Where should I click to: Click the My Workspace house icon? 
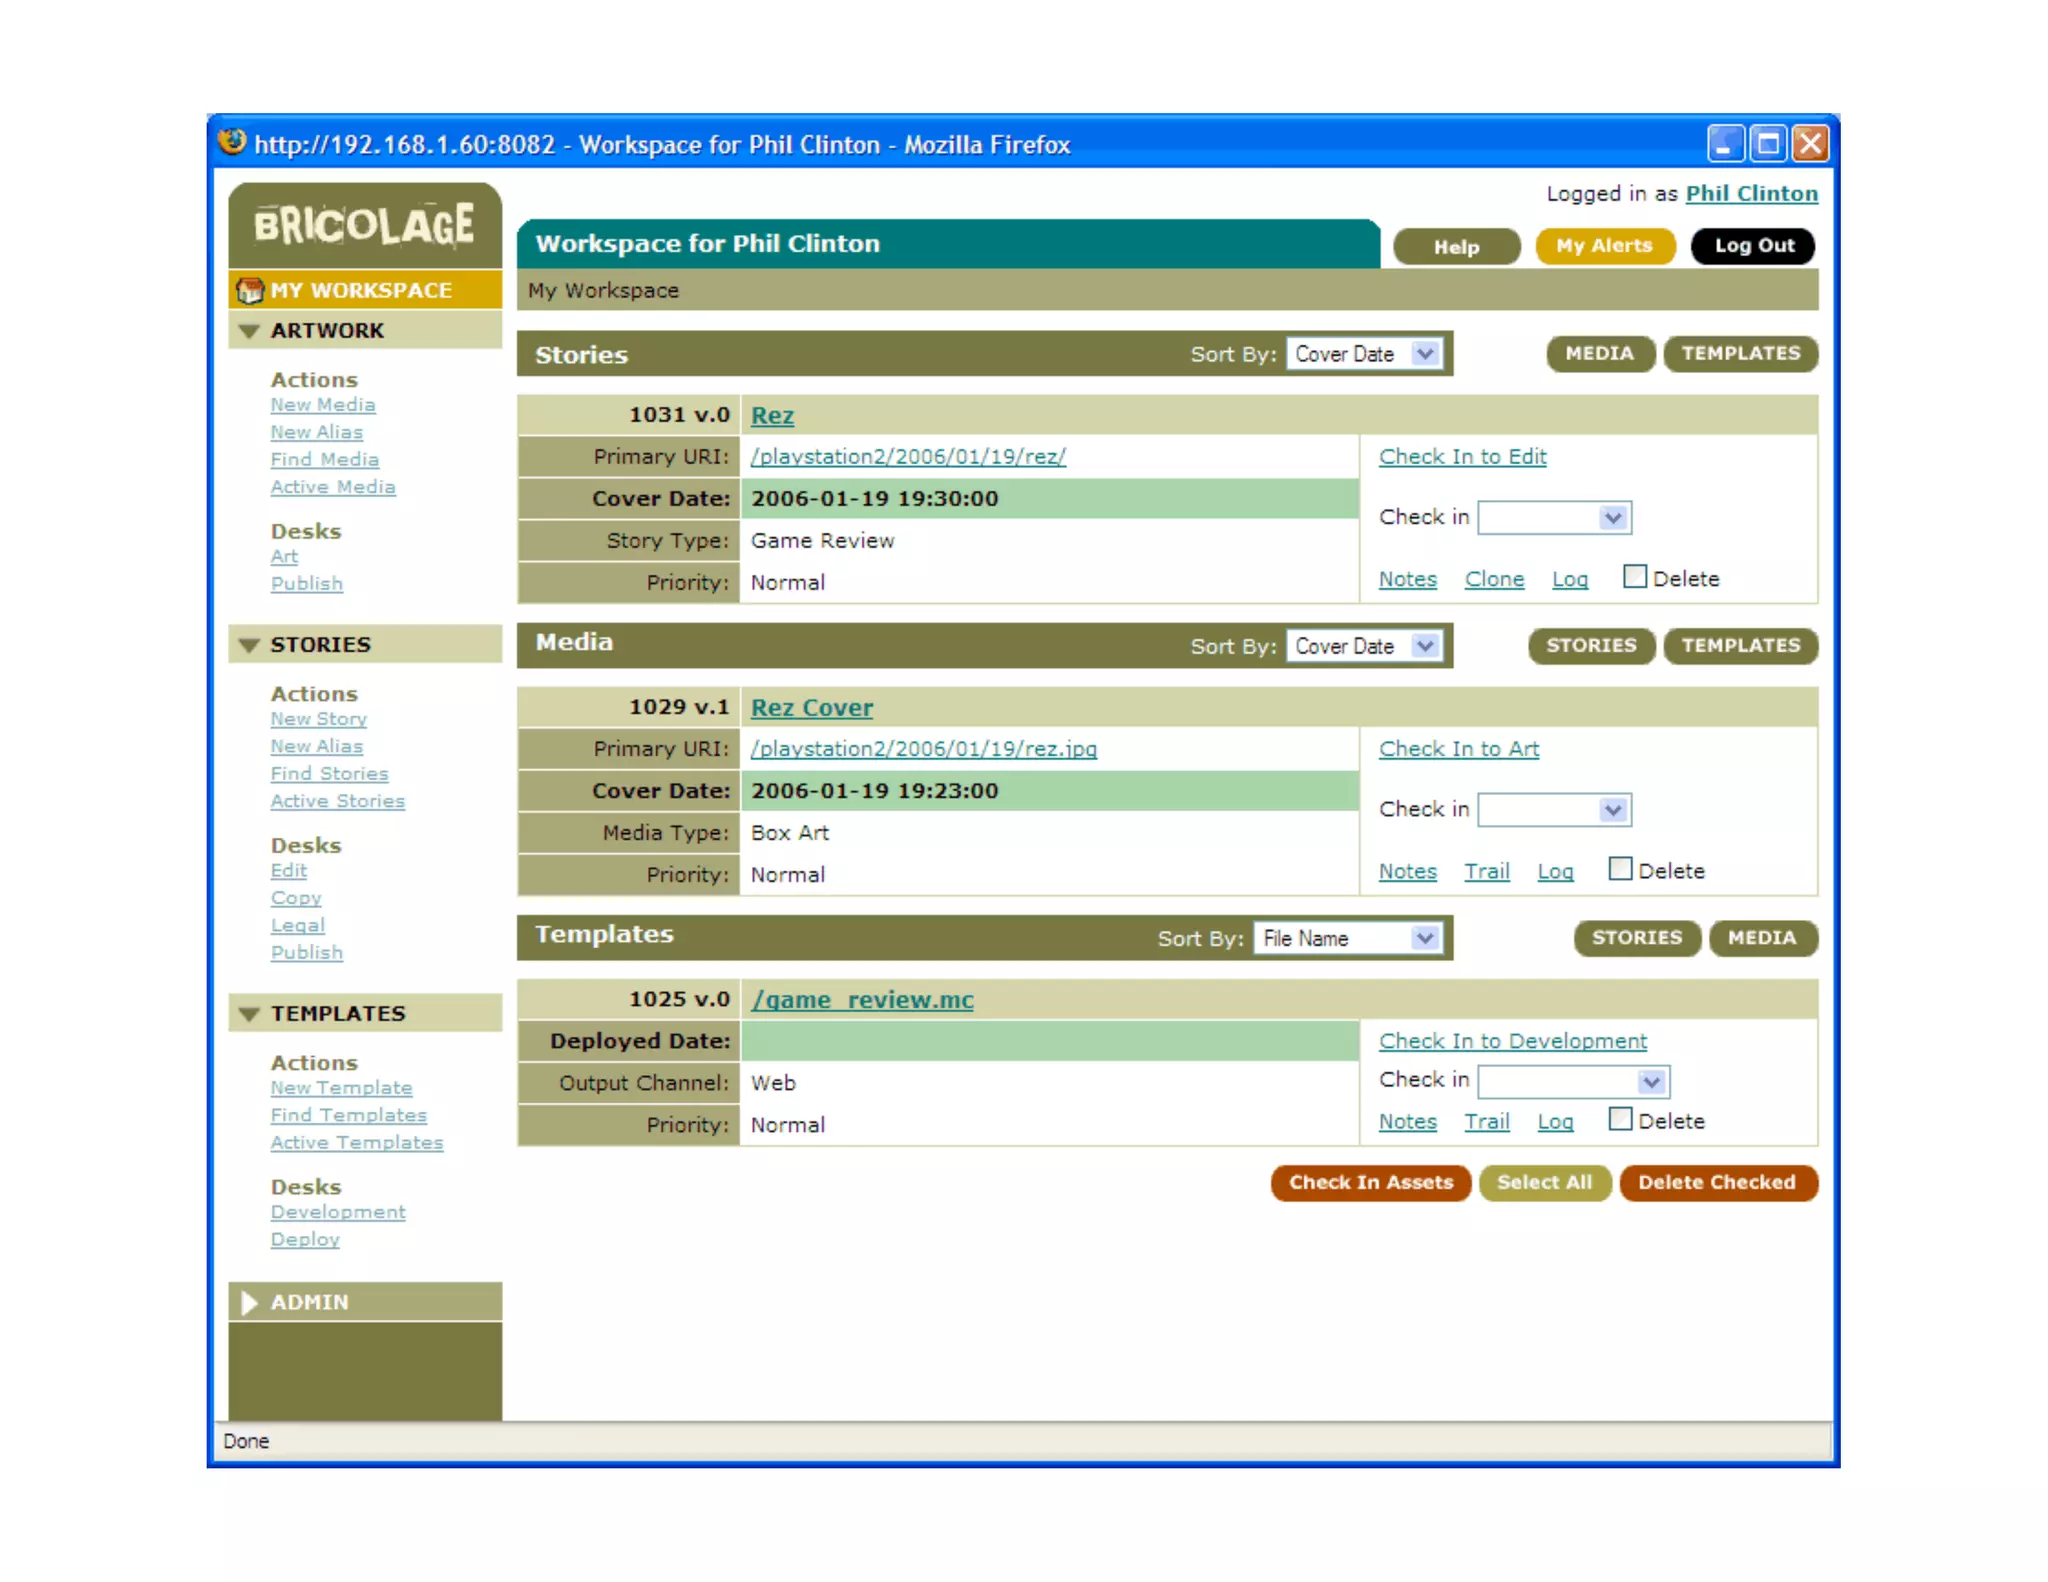[x=249, y=291]
